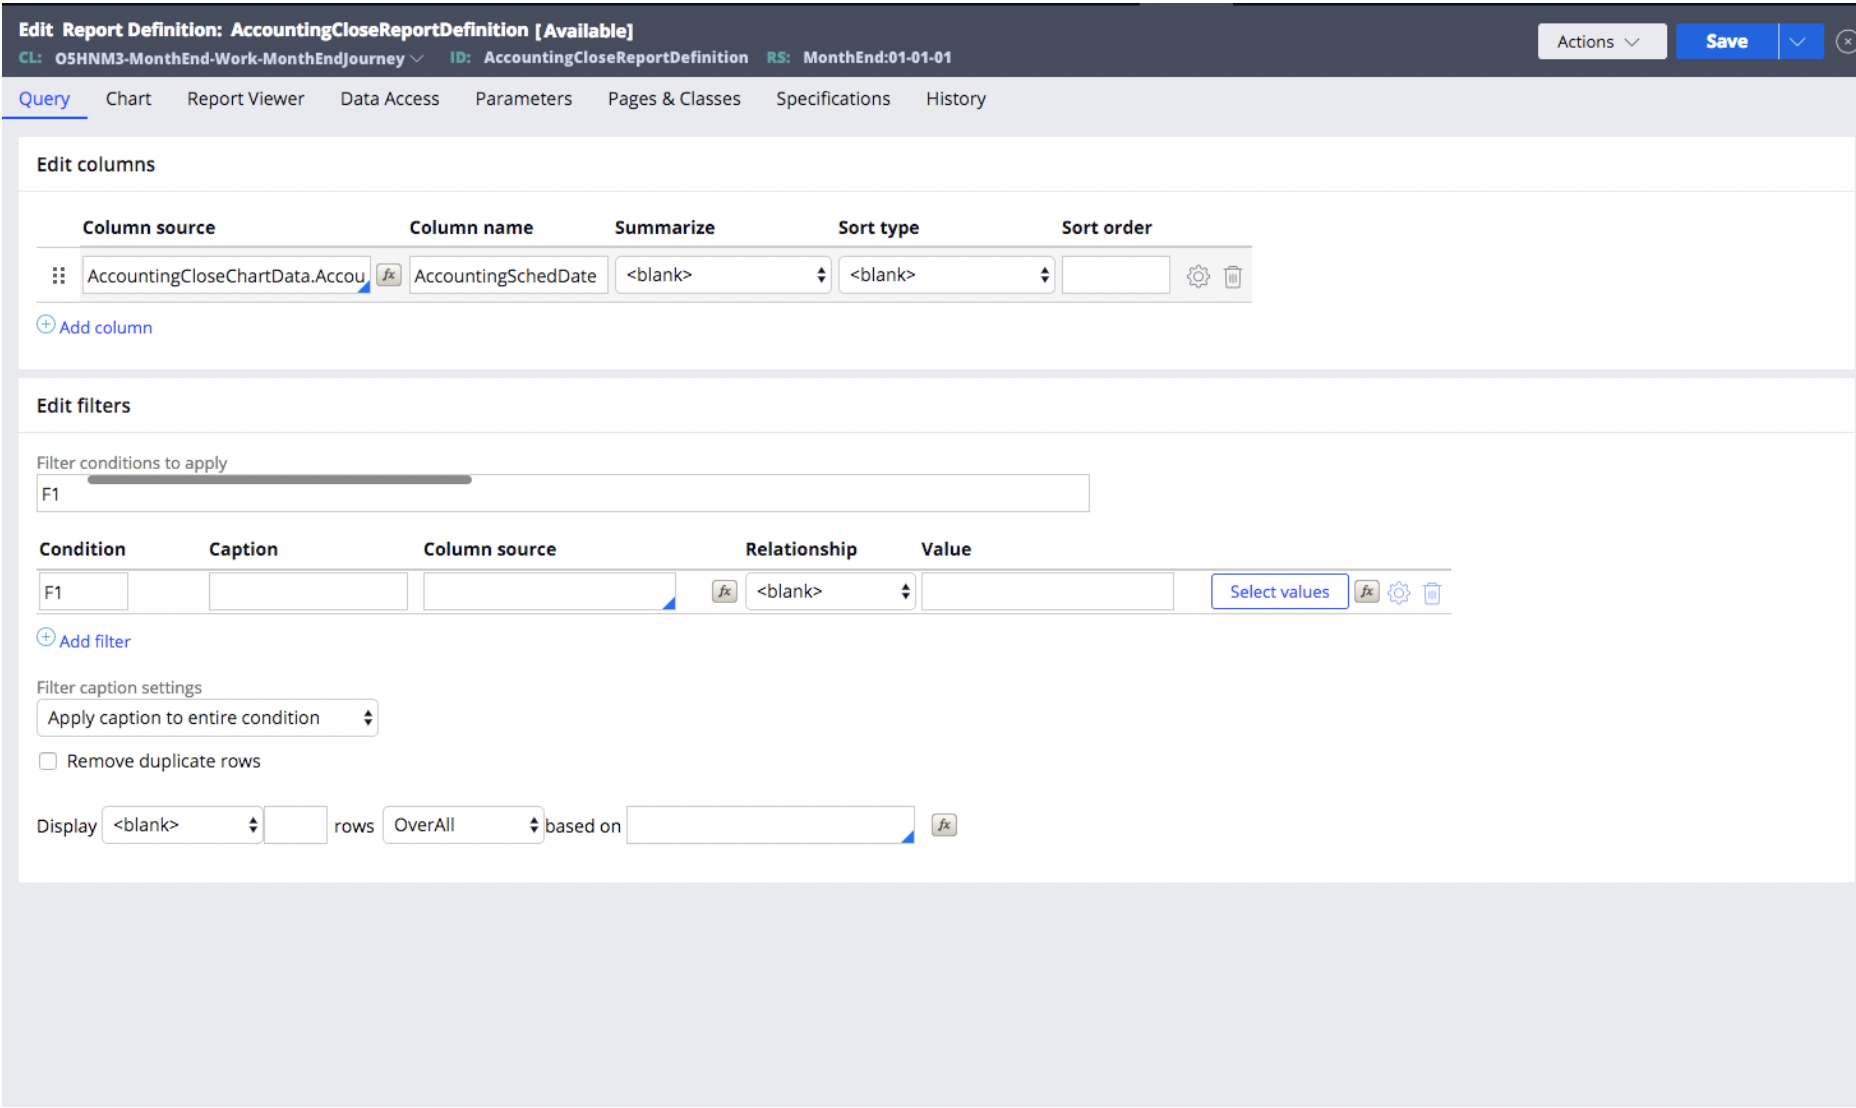
Task: Open expression builder for filter value
Action: (x=1366, y=591)
